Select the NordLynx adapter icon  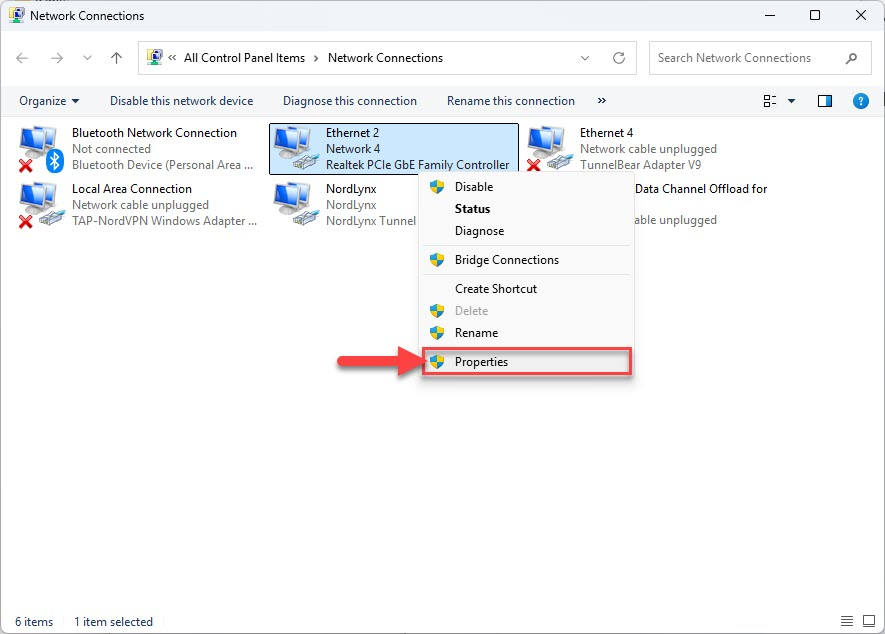pyautogui.click(x=295, y=205)
